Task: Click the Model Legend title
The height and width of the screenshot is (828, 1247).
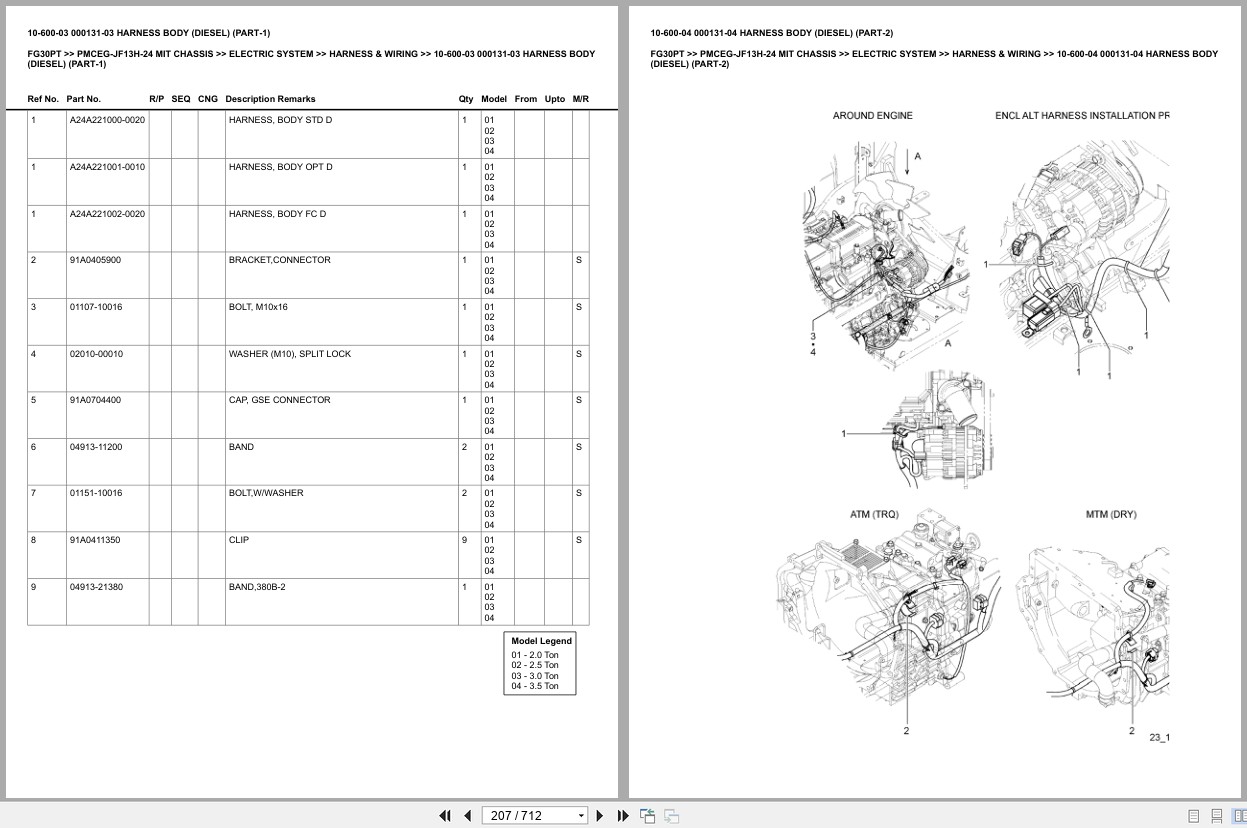Action: tap(541, 641)
